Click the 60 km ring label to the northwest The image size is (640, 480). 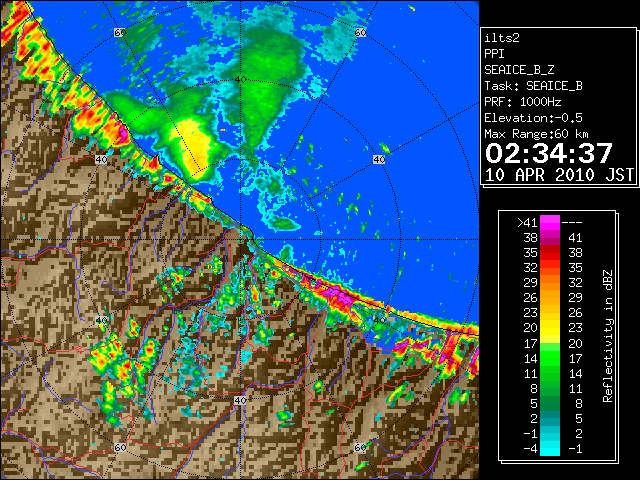click(x=120, y=32)
